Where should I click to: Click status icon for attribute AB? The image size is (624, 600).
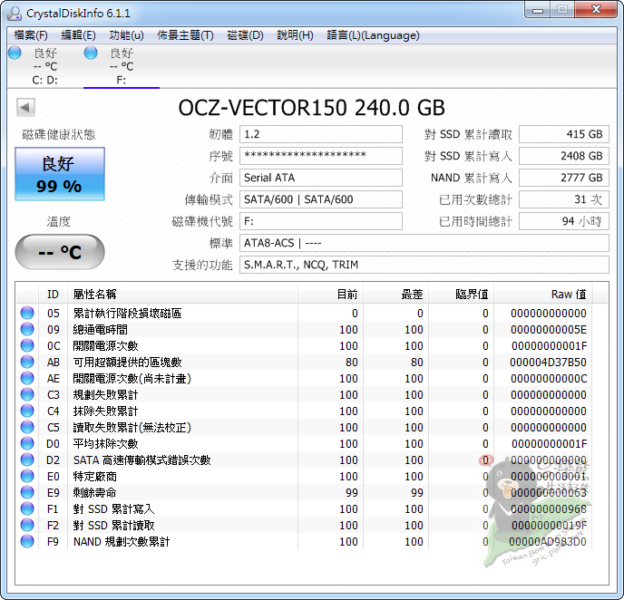pos(27,362)
